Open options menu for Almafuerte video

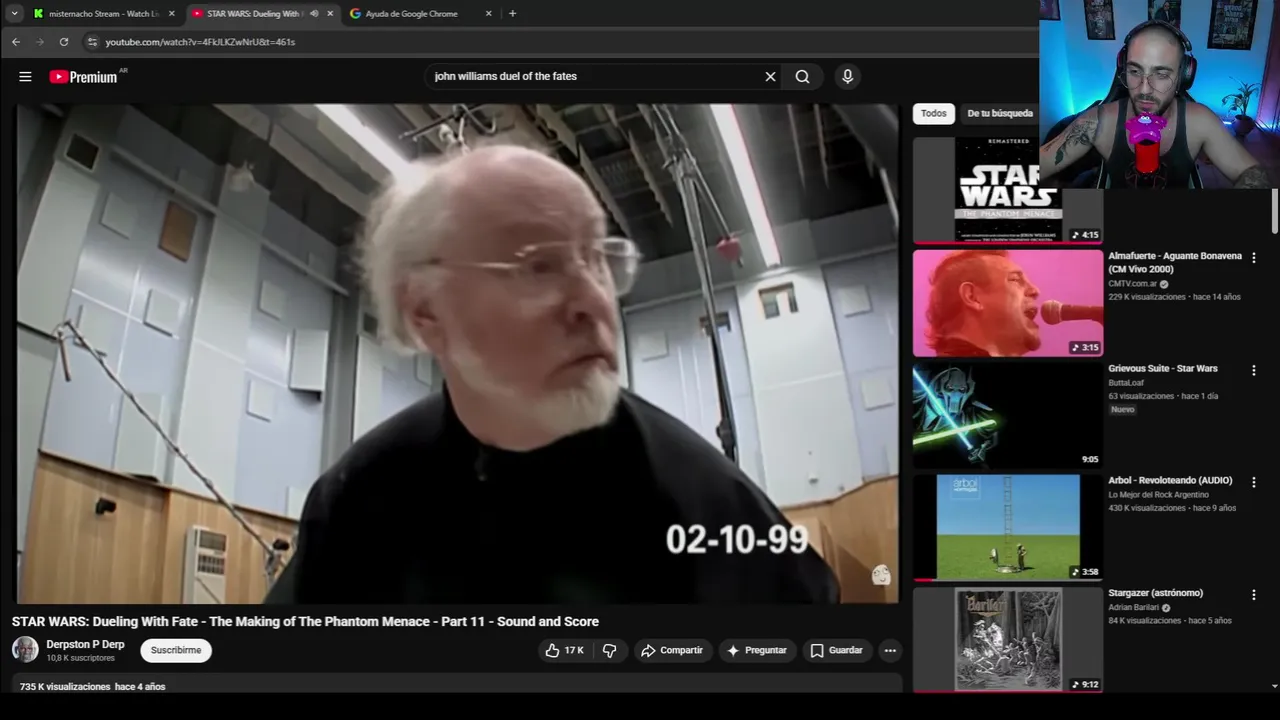(1254, 258)
